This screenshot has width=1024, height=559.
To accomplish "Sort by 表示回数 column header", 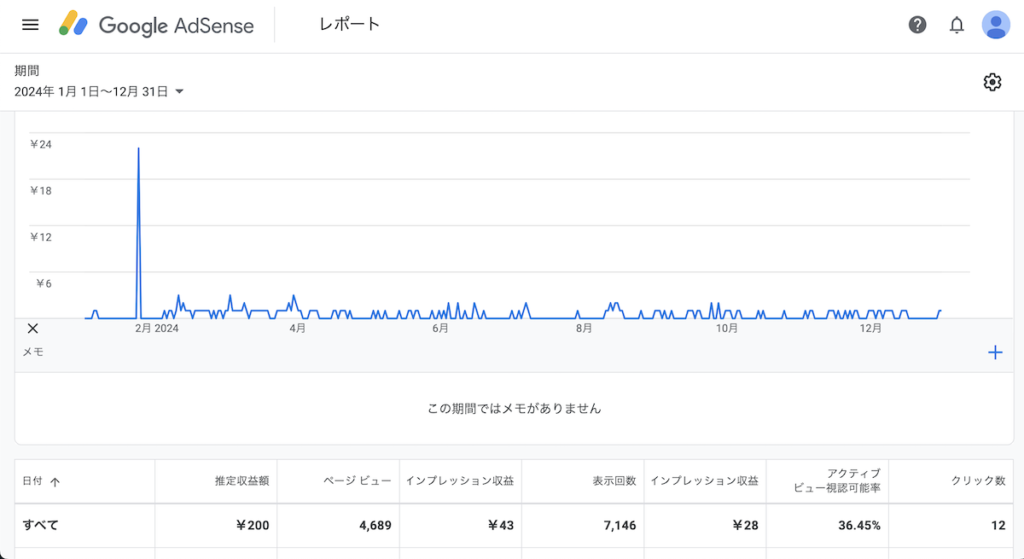I will pos(614,481).
